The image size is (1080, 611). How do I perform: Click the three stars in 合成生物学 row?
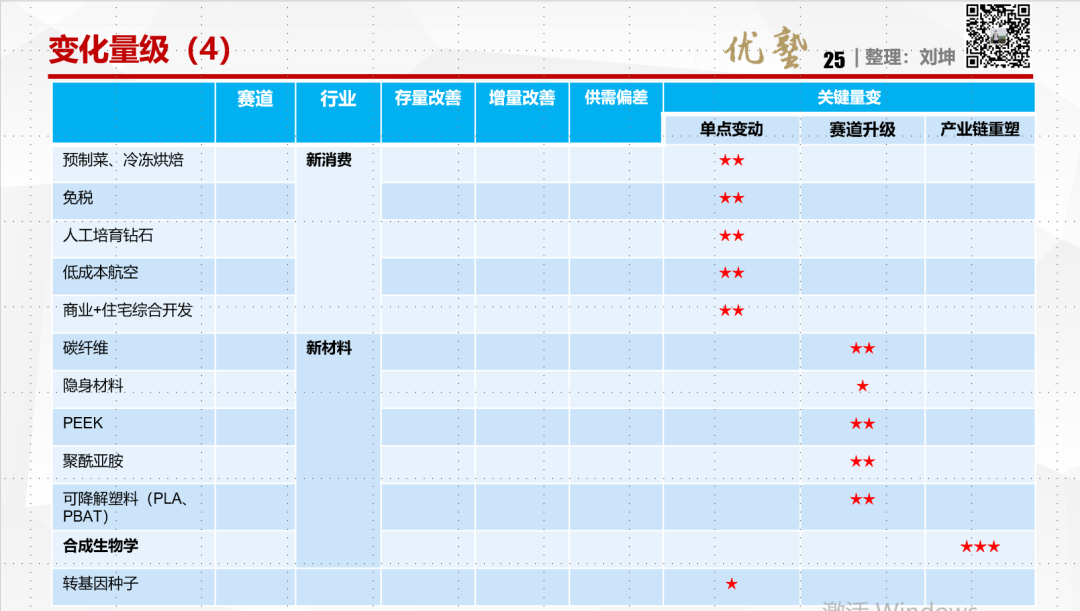(x=979, y=547)
